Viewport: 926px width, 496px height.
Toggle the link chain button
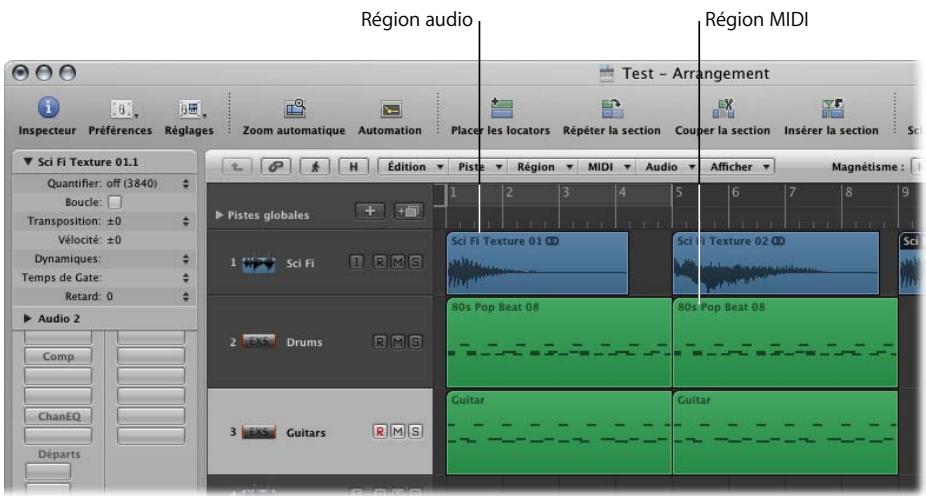pos(276,167)
